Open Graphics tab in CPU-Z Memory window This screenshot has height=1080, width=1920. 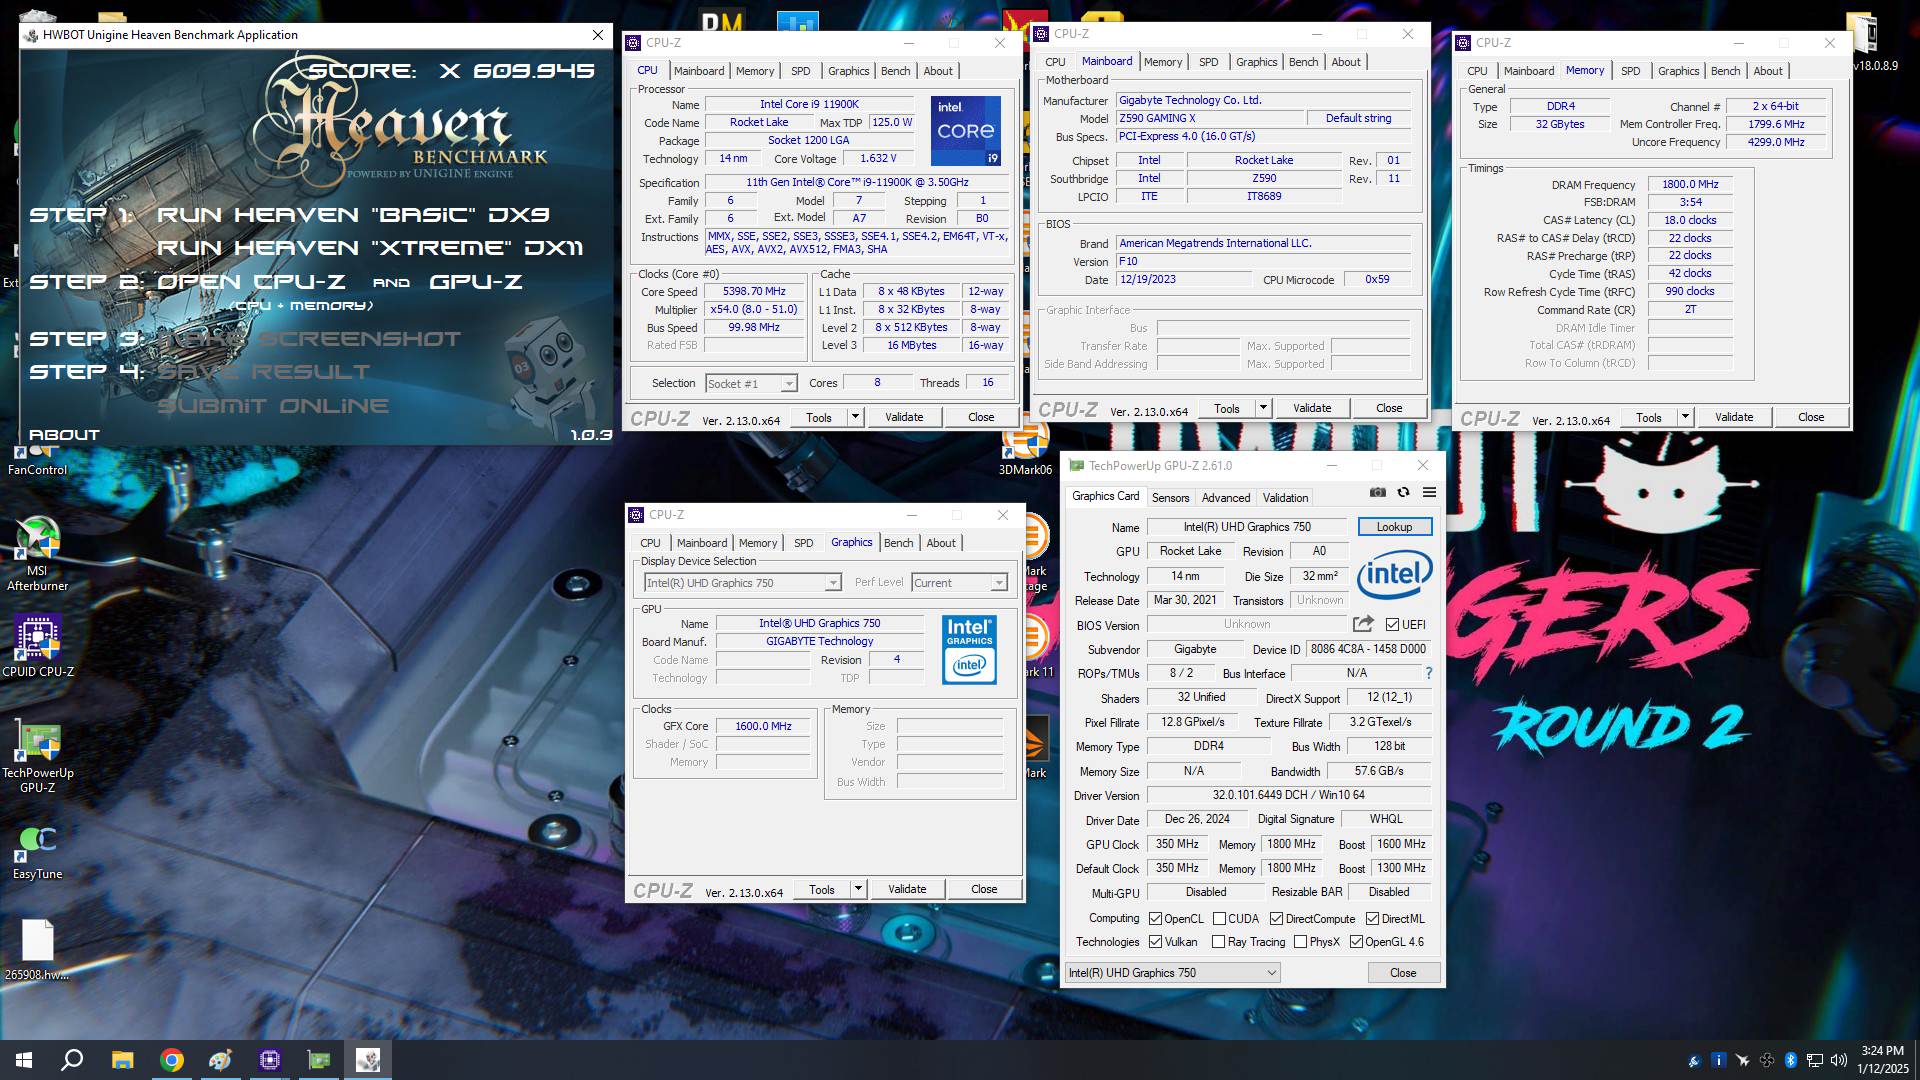1678,71
